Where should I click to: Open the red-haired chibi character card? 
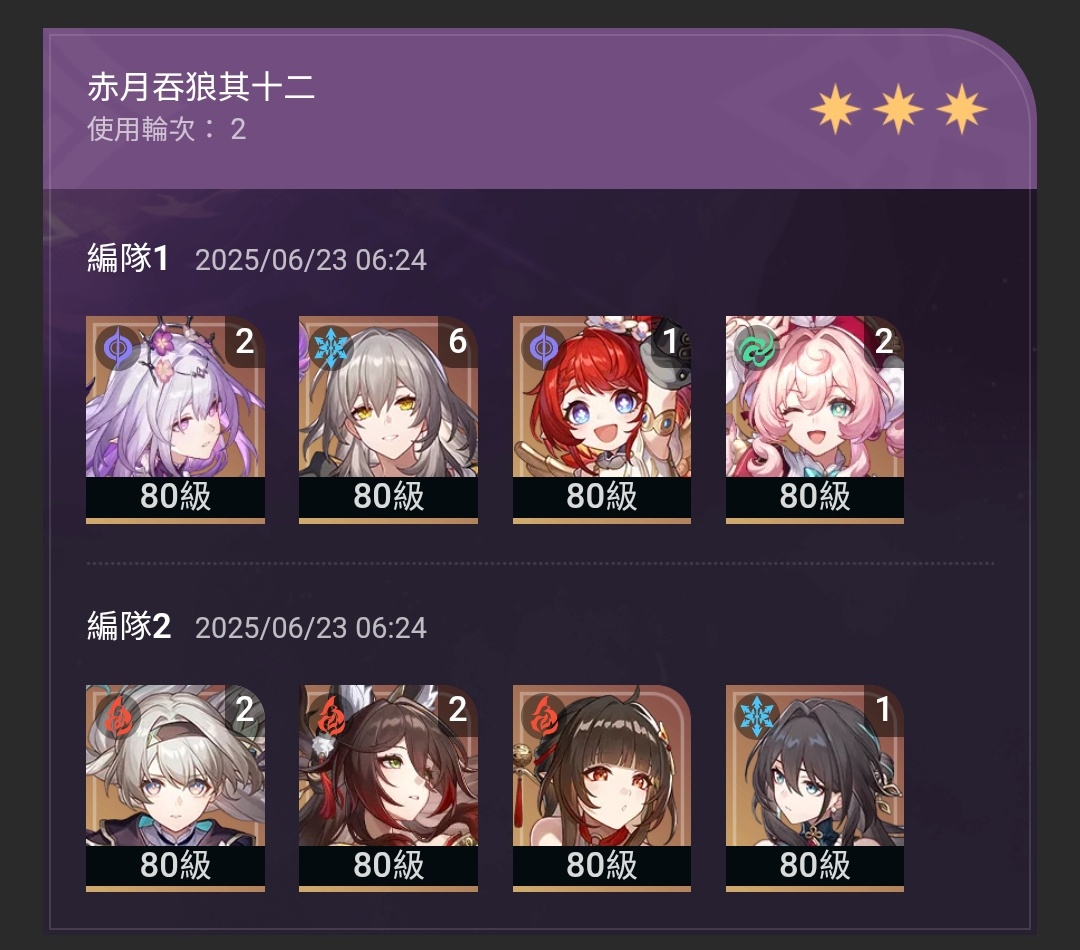602,420
